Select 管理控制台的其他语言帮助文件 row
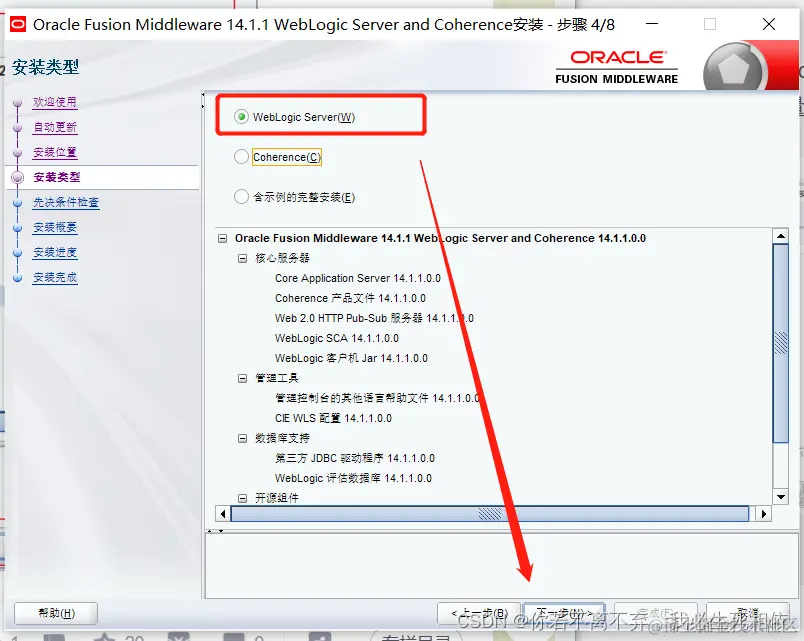This screenshot has height=641, width=804. (x=377, y=398)
